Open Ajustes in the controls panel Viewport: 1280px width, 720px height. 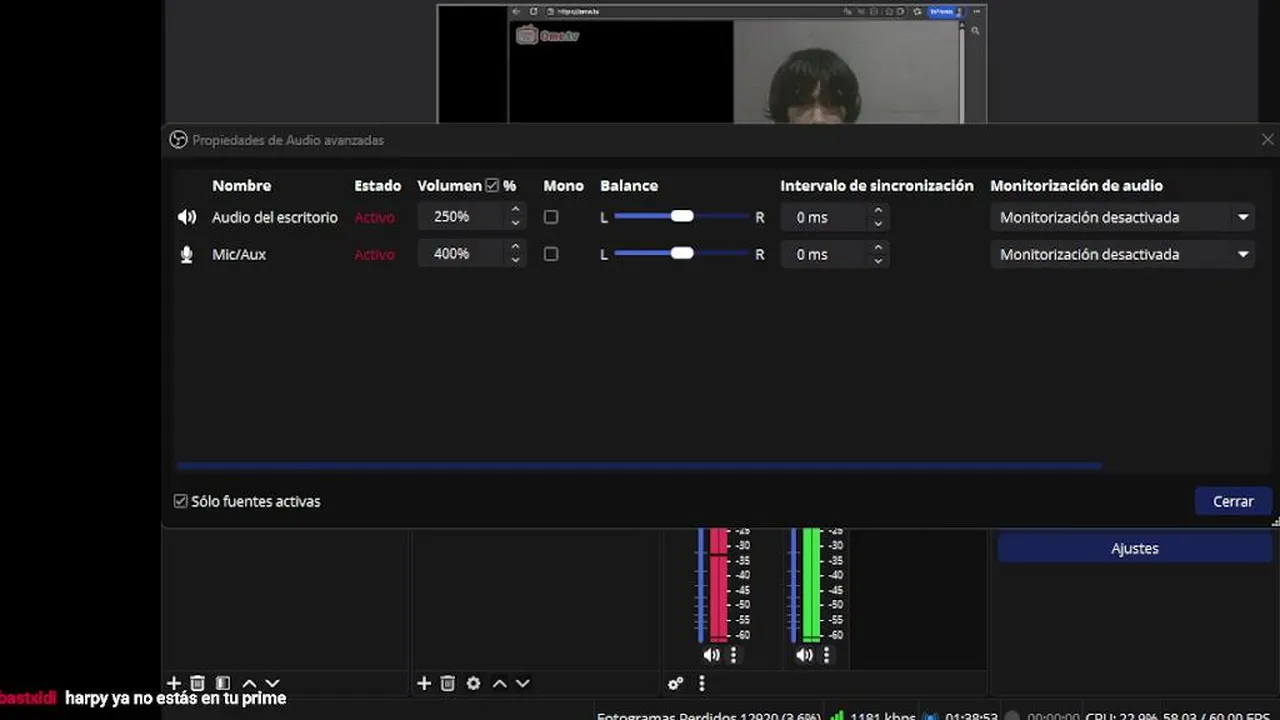click(x=1135, y=548)
